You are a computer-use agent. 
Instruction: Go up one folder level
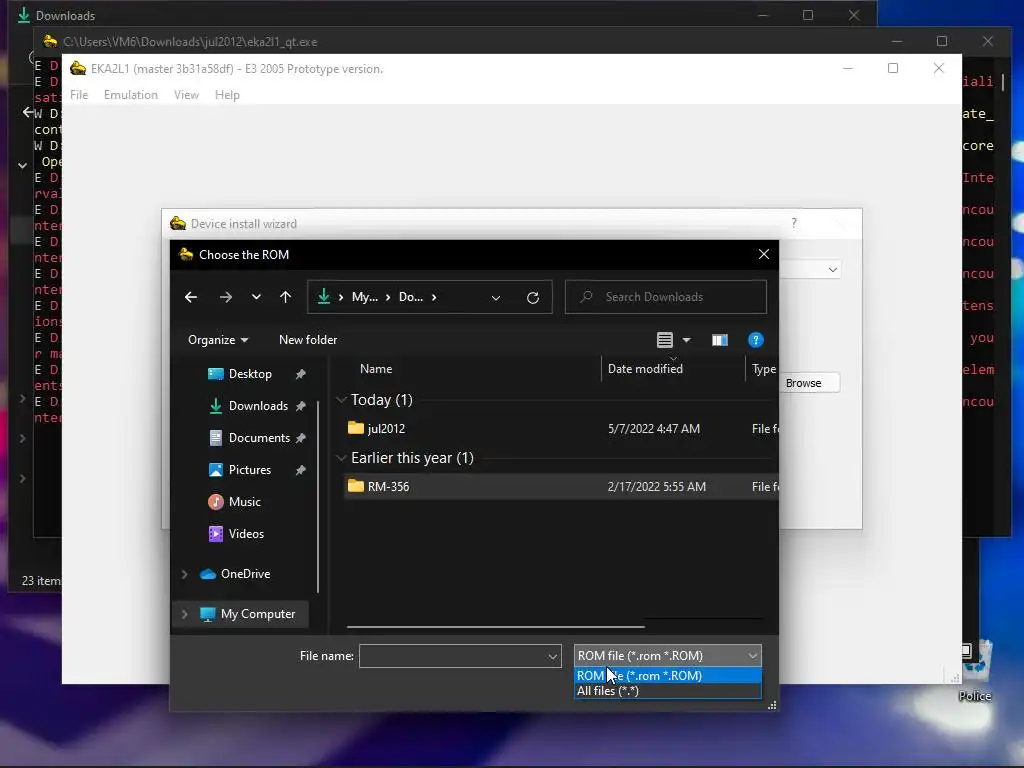pos(285,297)
